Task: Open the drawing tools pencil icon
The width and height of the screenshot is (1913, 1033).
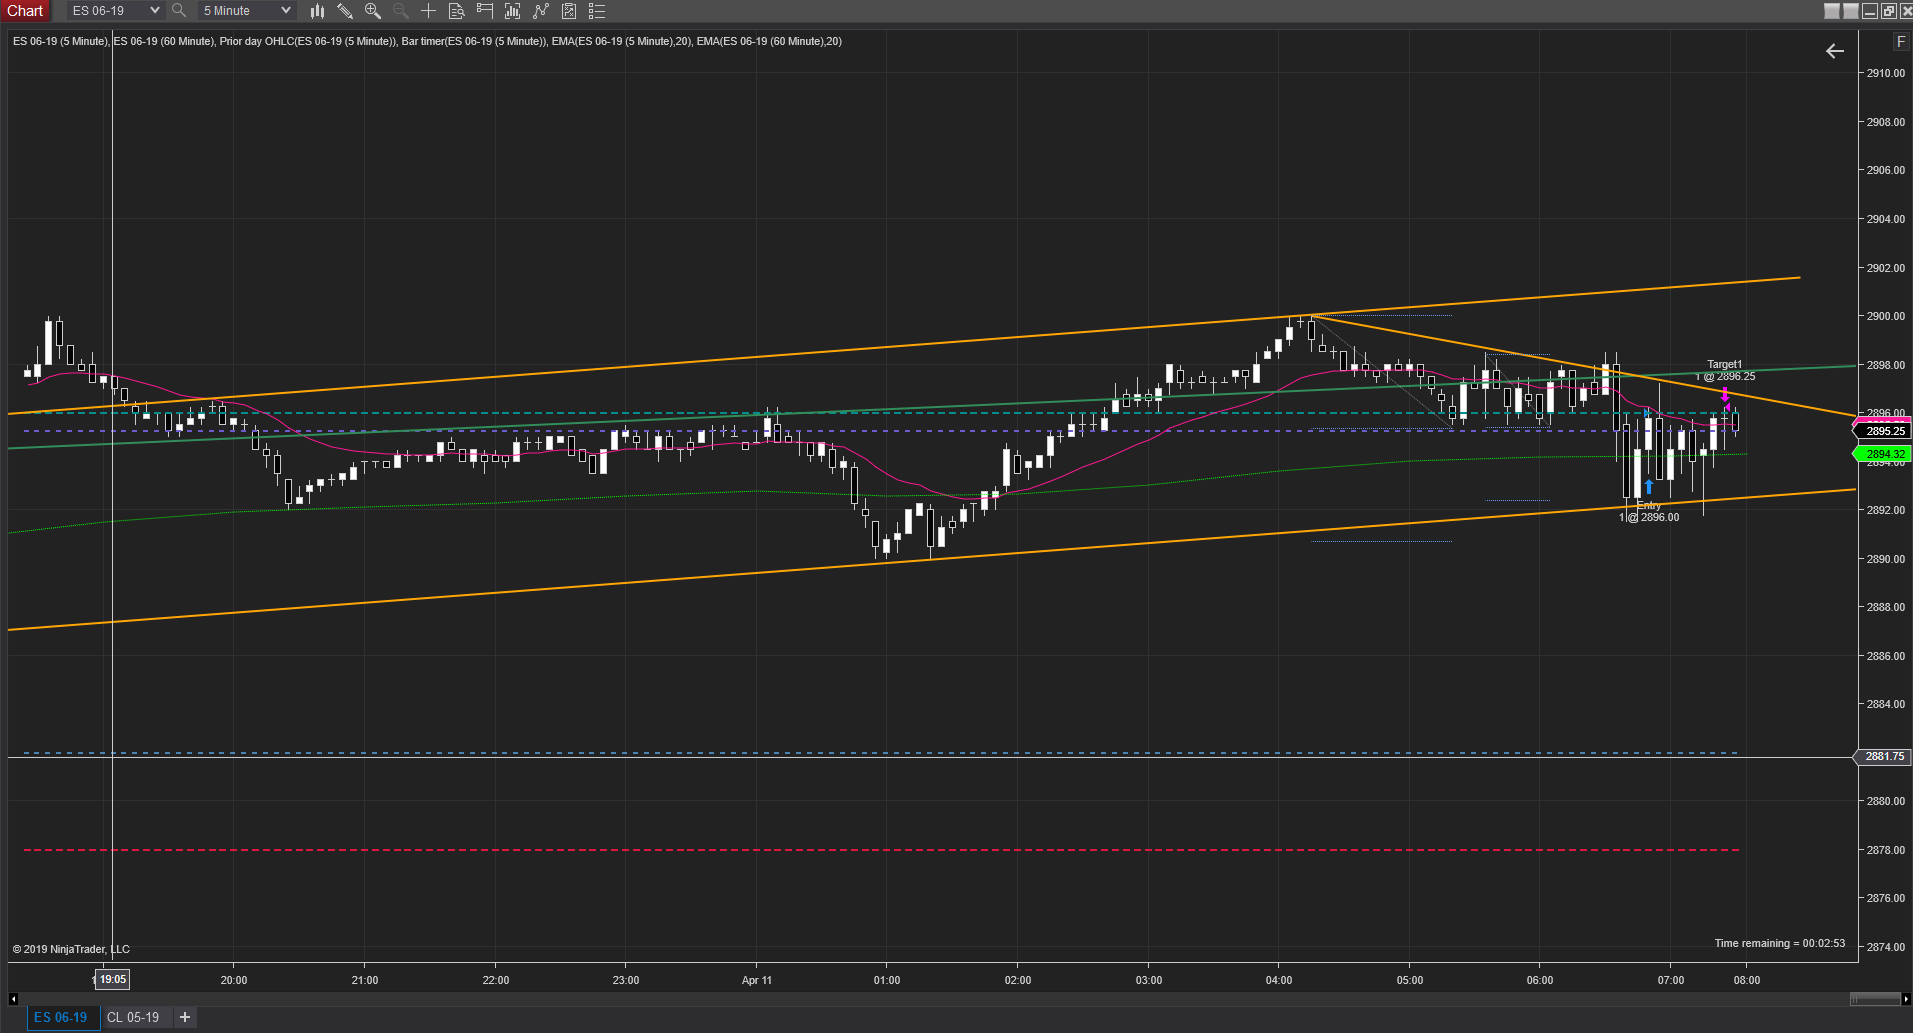Action: (345, 11)
